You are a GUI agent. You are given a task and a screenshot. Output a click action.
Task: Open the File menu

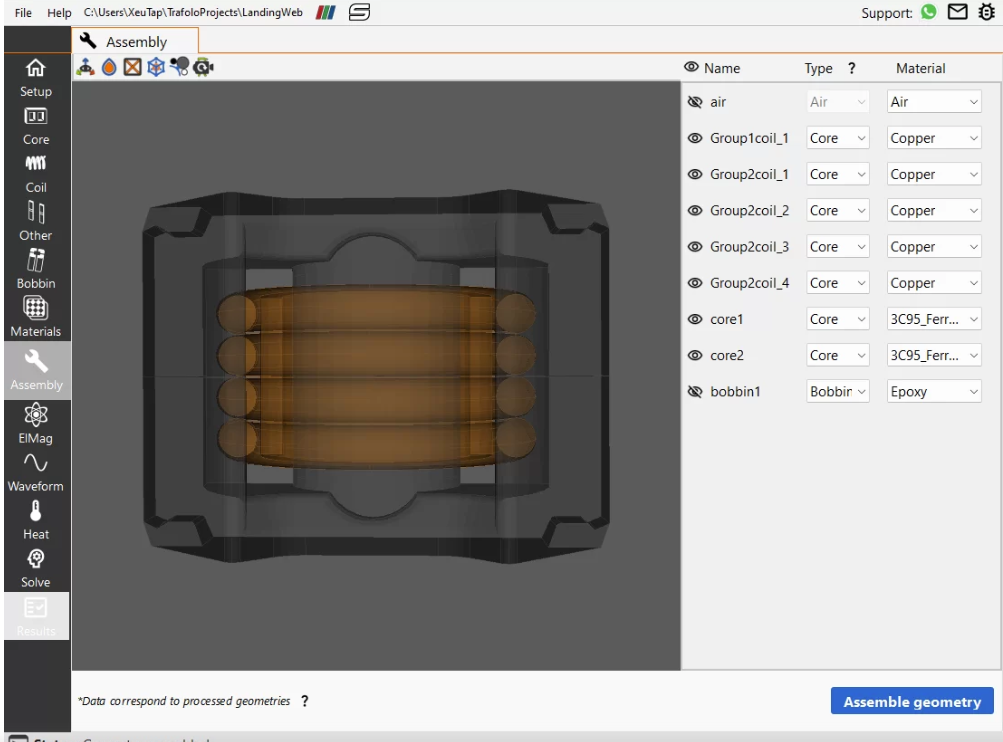pos(24,13)
